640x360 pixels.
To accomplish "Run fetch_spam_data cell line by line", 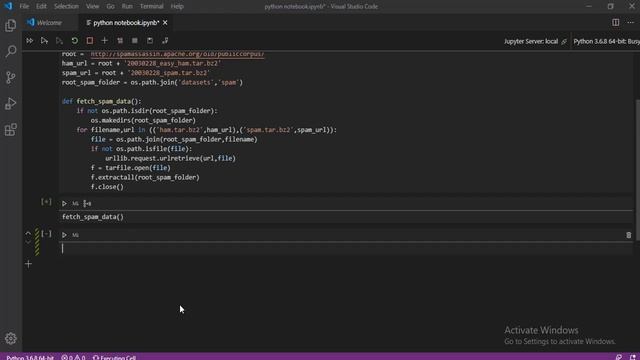I will [87, 203].
